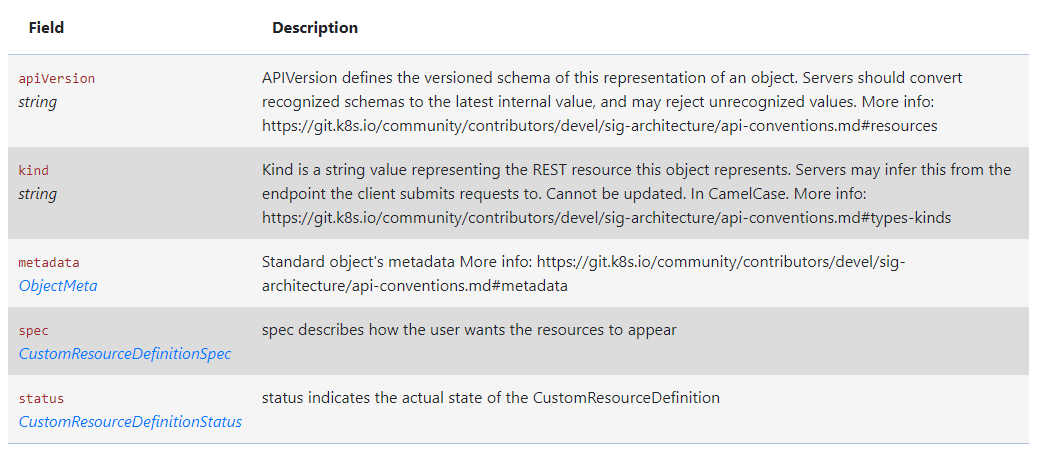
Task: Click the spec field name
Action: point(33,331)
